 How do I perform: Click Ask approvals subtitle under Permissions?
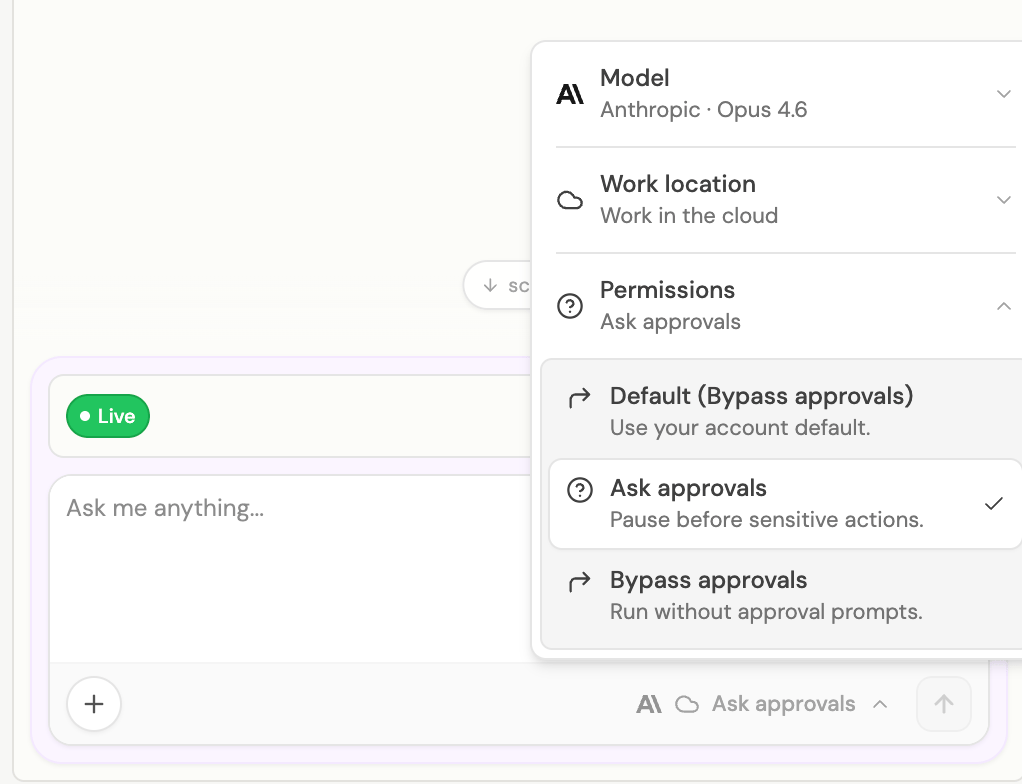[x=670, y=322]
